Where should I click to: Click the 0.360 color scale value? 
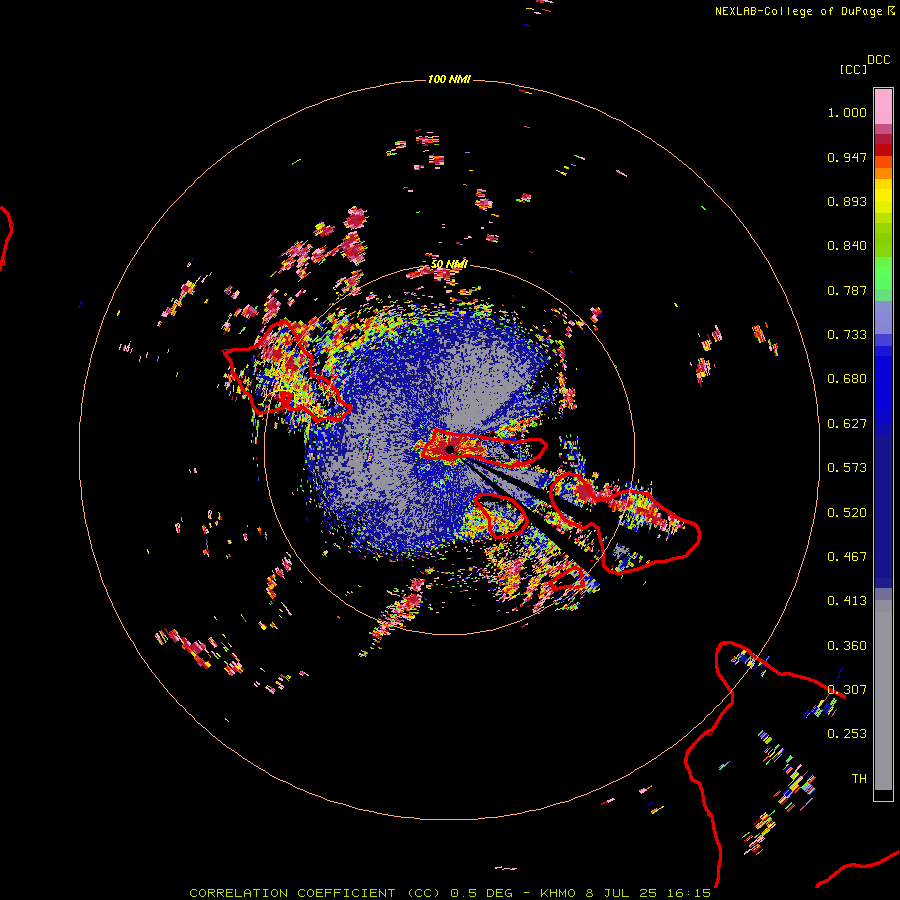click(x=847, y=646)
